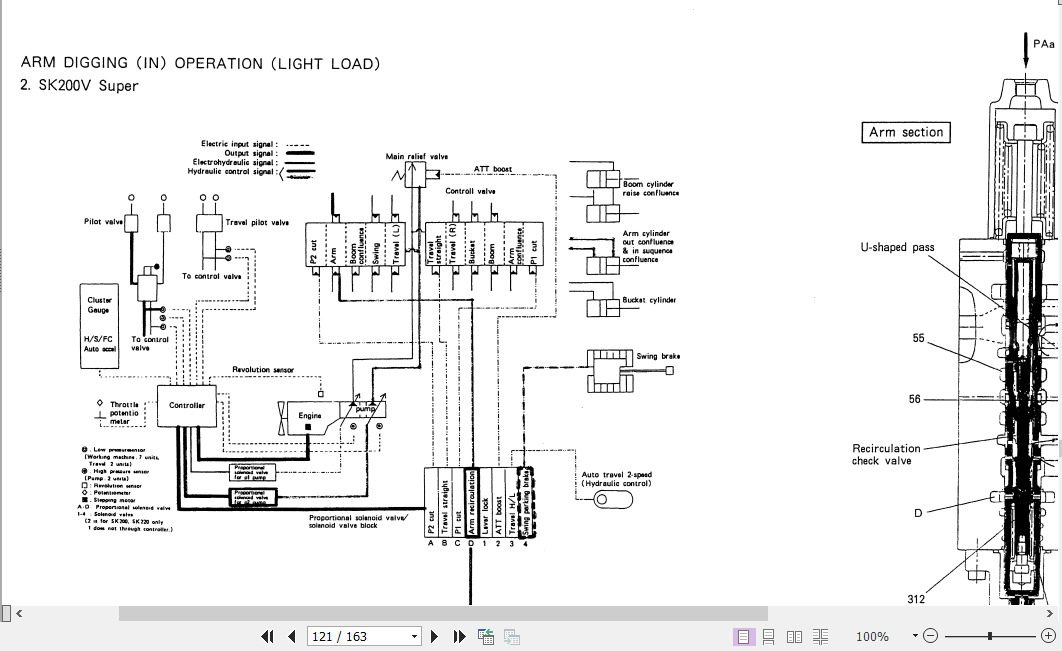This screenshot has width=1062, height=651.
Task: Click the 'Engine' label in diagram
Action: coord(310,415)
